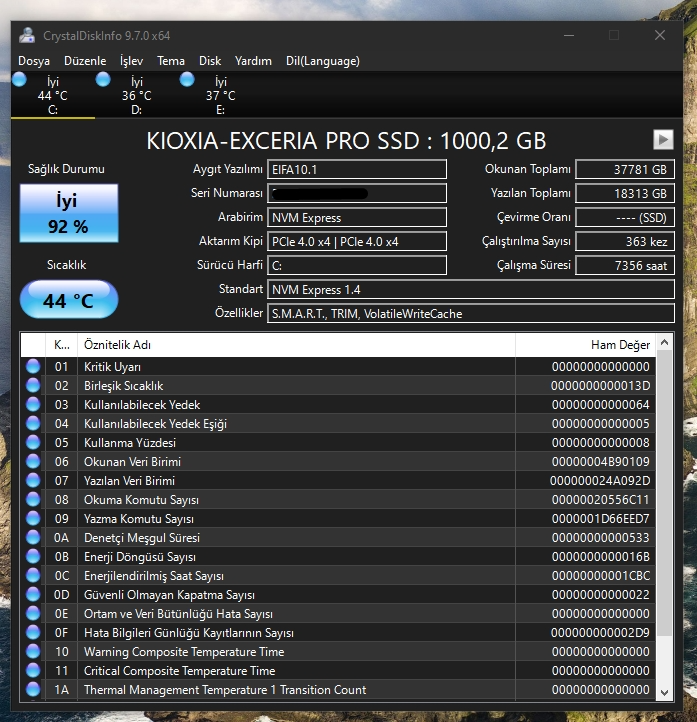Go to next disk with the arrow button

(663, 139)
